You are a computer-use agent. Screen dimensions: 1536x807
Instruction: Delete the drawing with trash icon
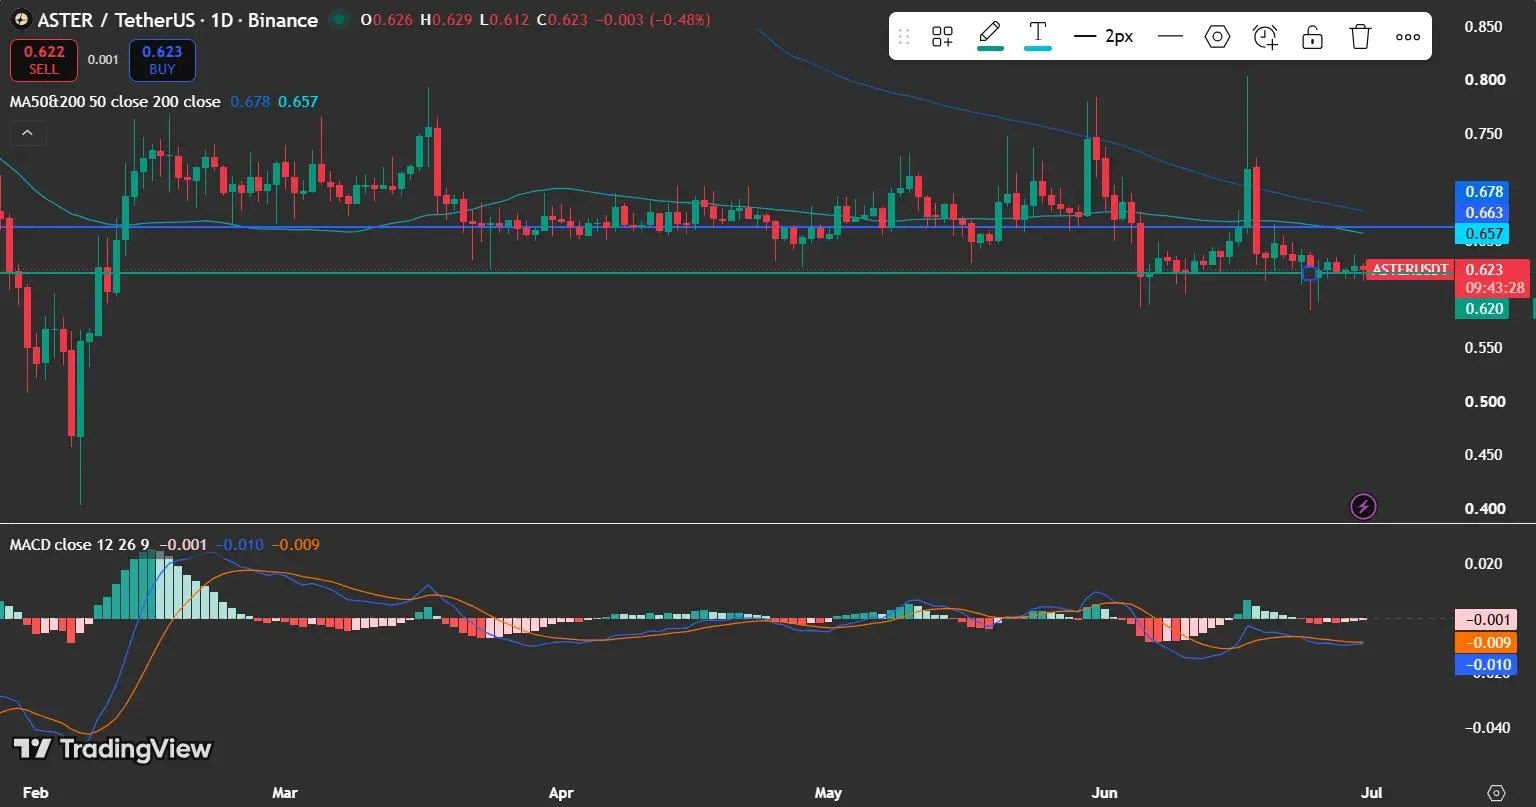coord(1360,37)
